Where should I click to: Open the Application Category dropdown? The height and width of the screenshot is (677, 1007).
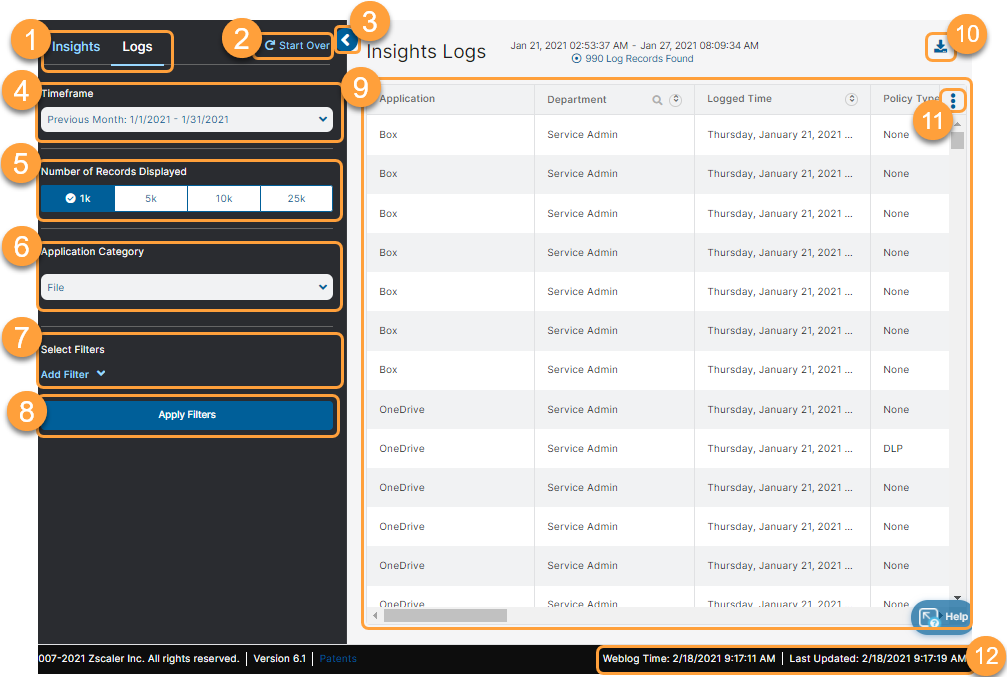coord(186,285)
